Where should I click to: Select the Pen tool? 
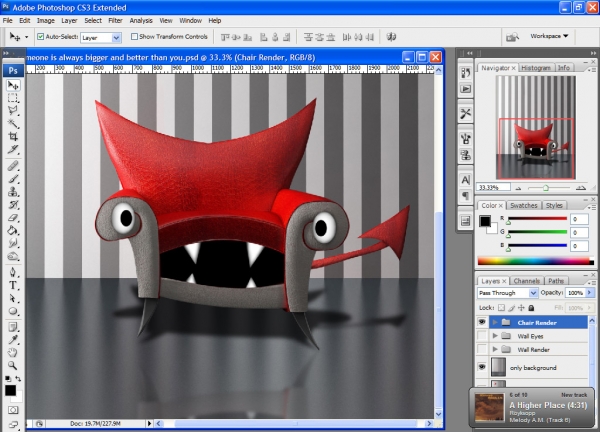(x=13, y=272)
